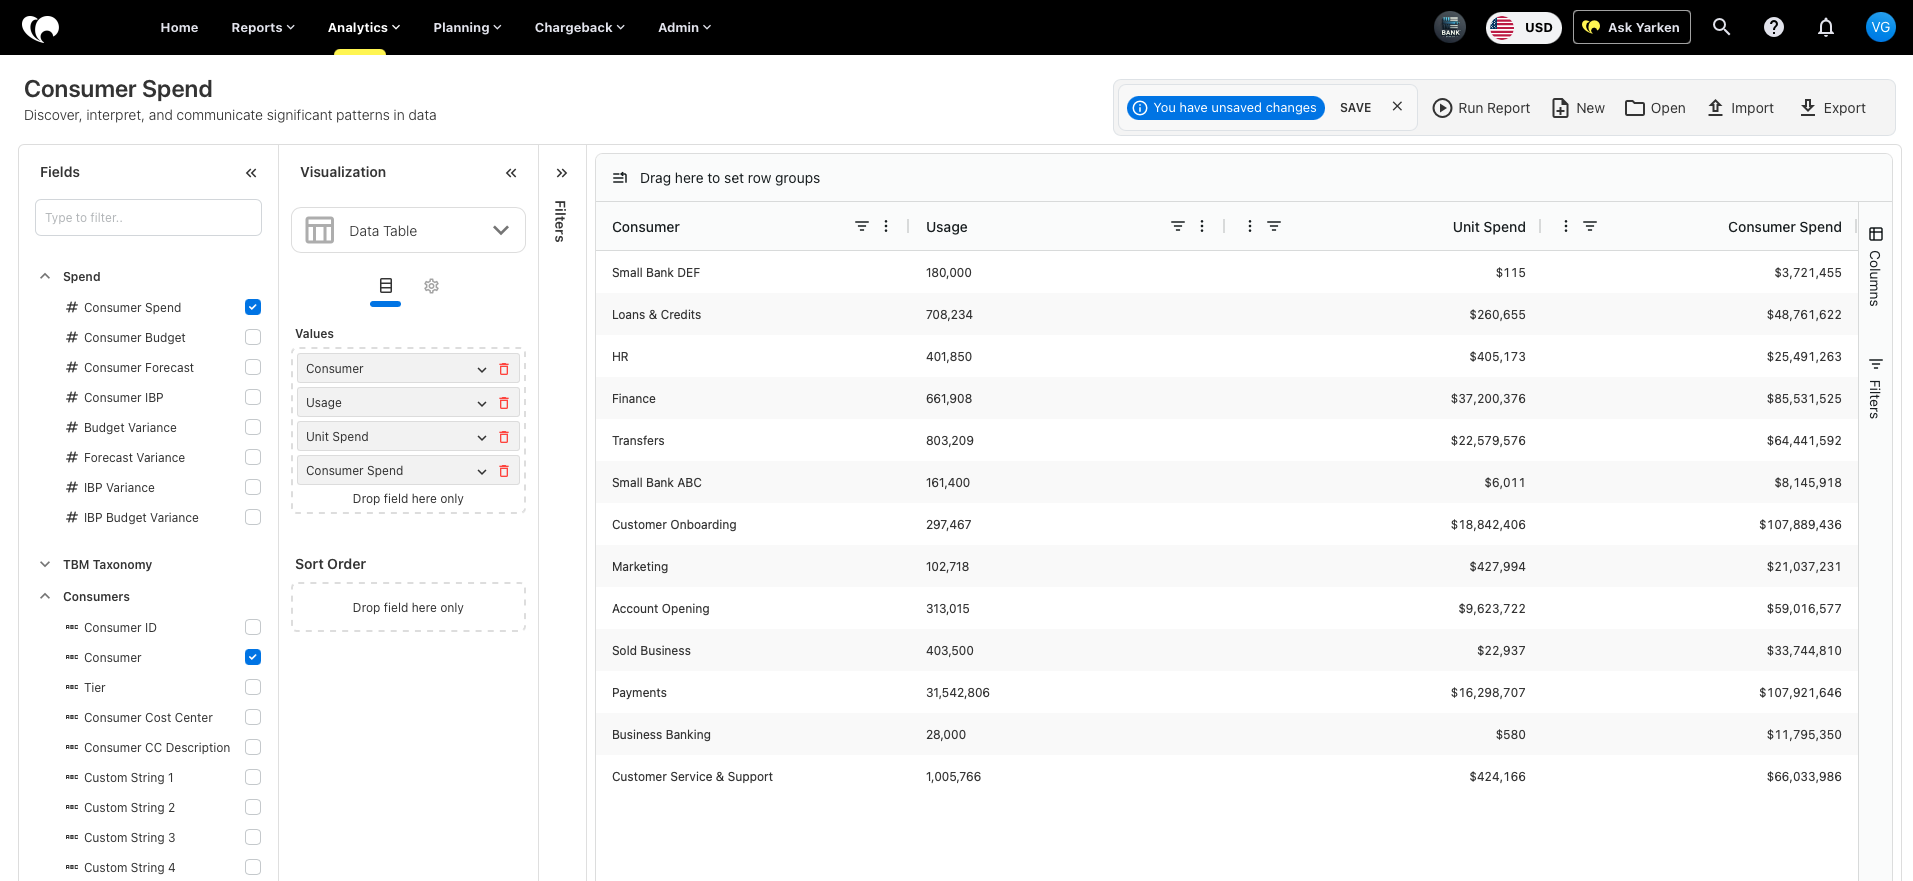Open the search magnifier icon
The height and width of the screenshot is (881, 1913).
point(1721,27)
